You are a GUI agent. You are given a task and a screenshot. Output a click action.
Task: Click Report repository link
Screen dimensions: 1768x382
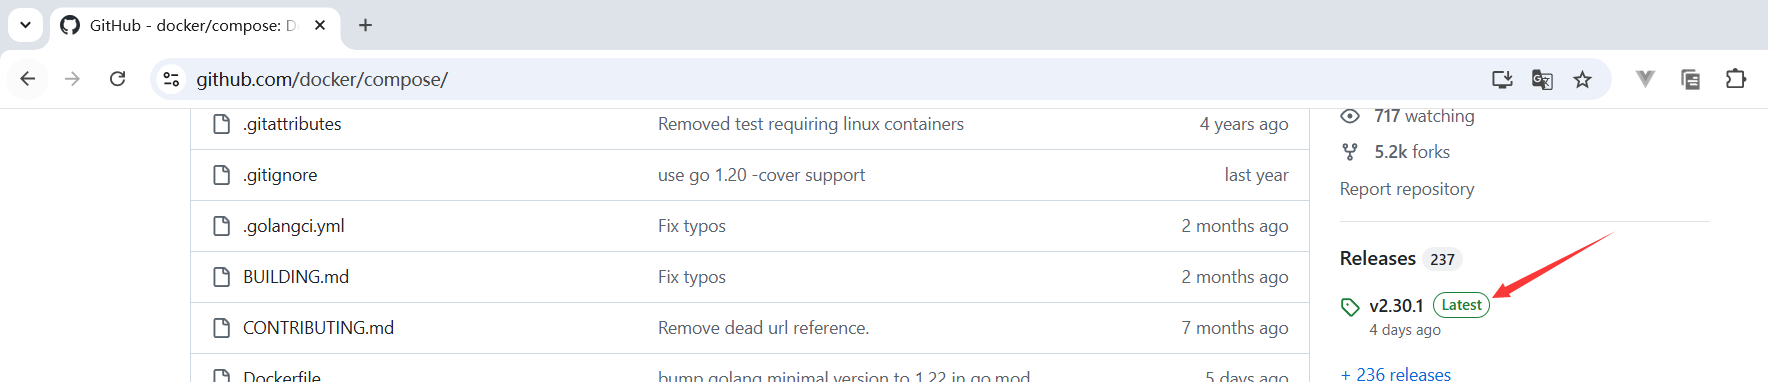(1407, 189)
